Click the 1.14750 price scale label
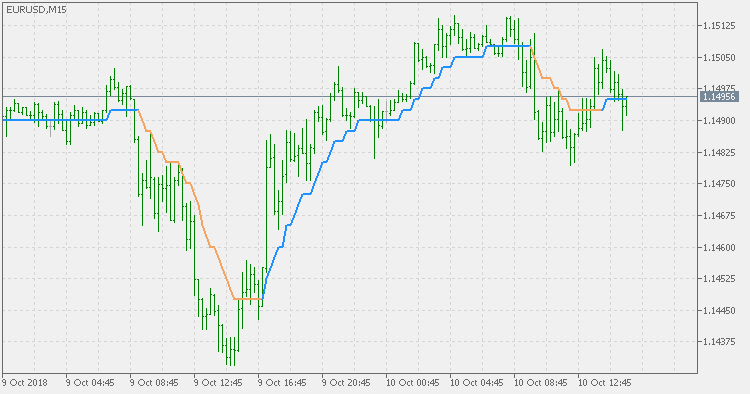The image size is (750, 394). 719,184
